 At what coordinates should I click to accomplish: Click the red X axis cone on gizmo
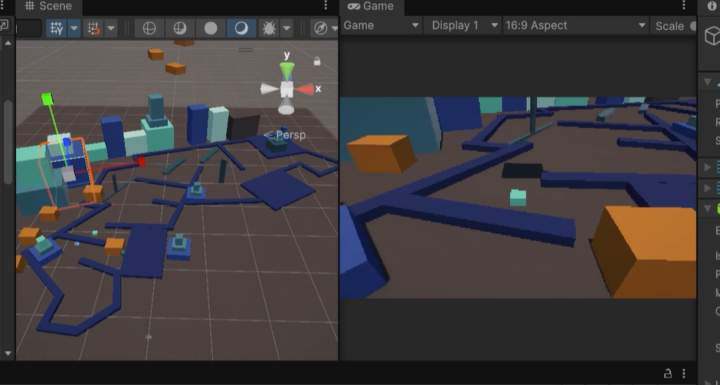click(304, 89)
